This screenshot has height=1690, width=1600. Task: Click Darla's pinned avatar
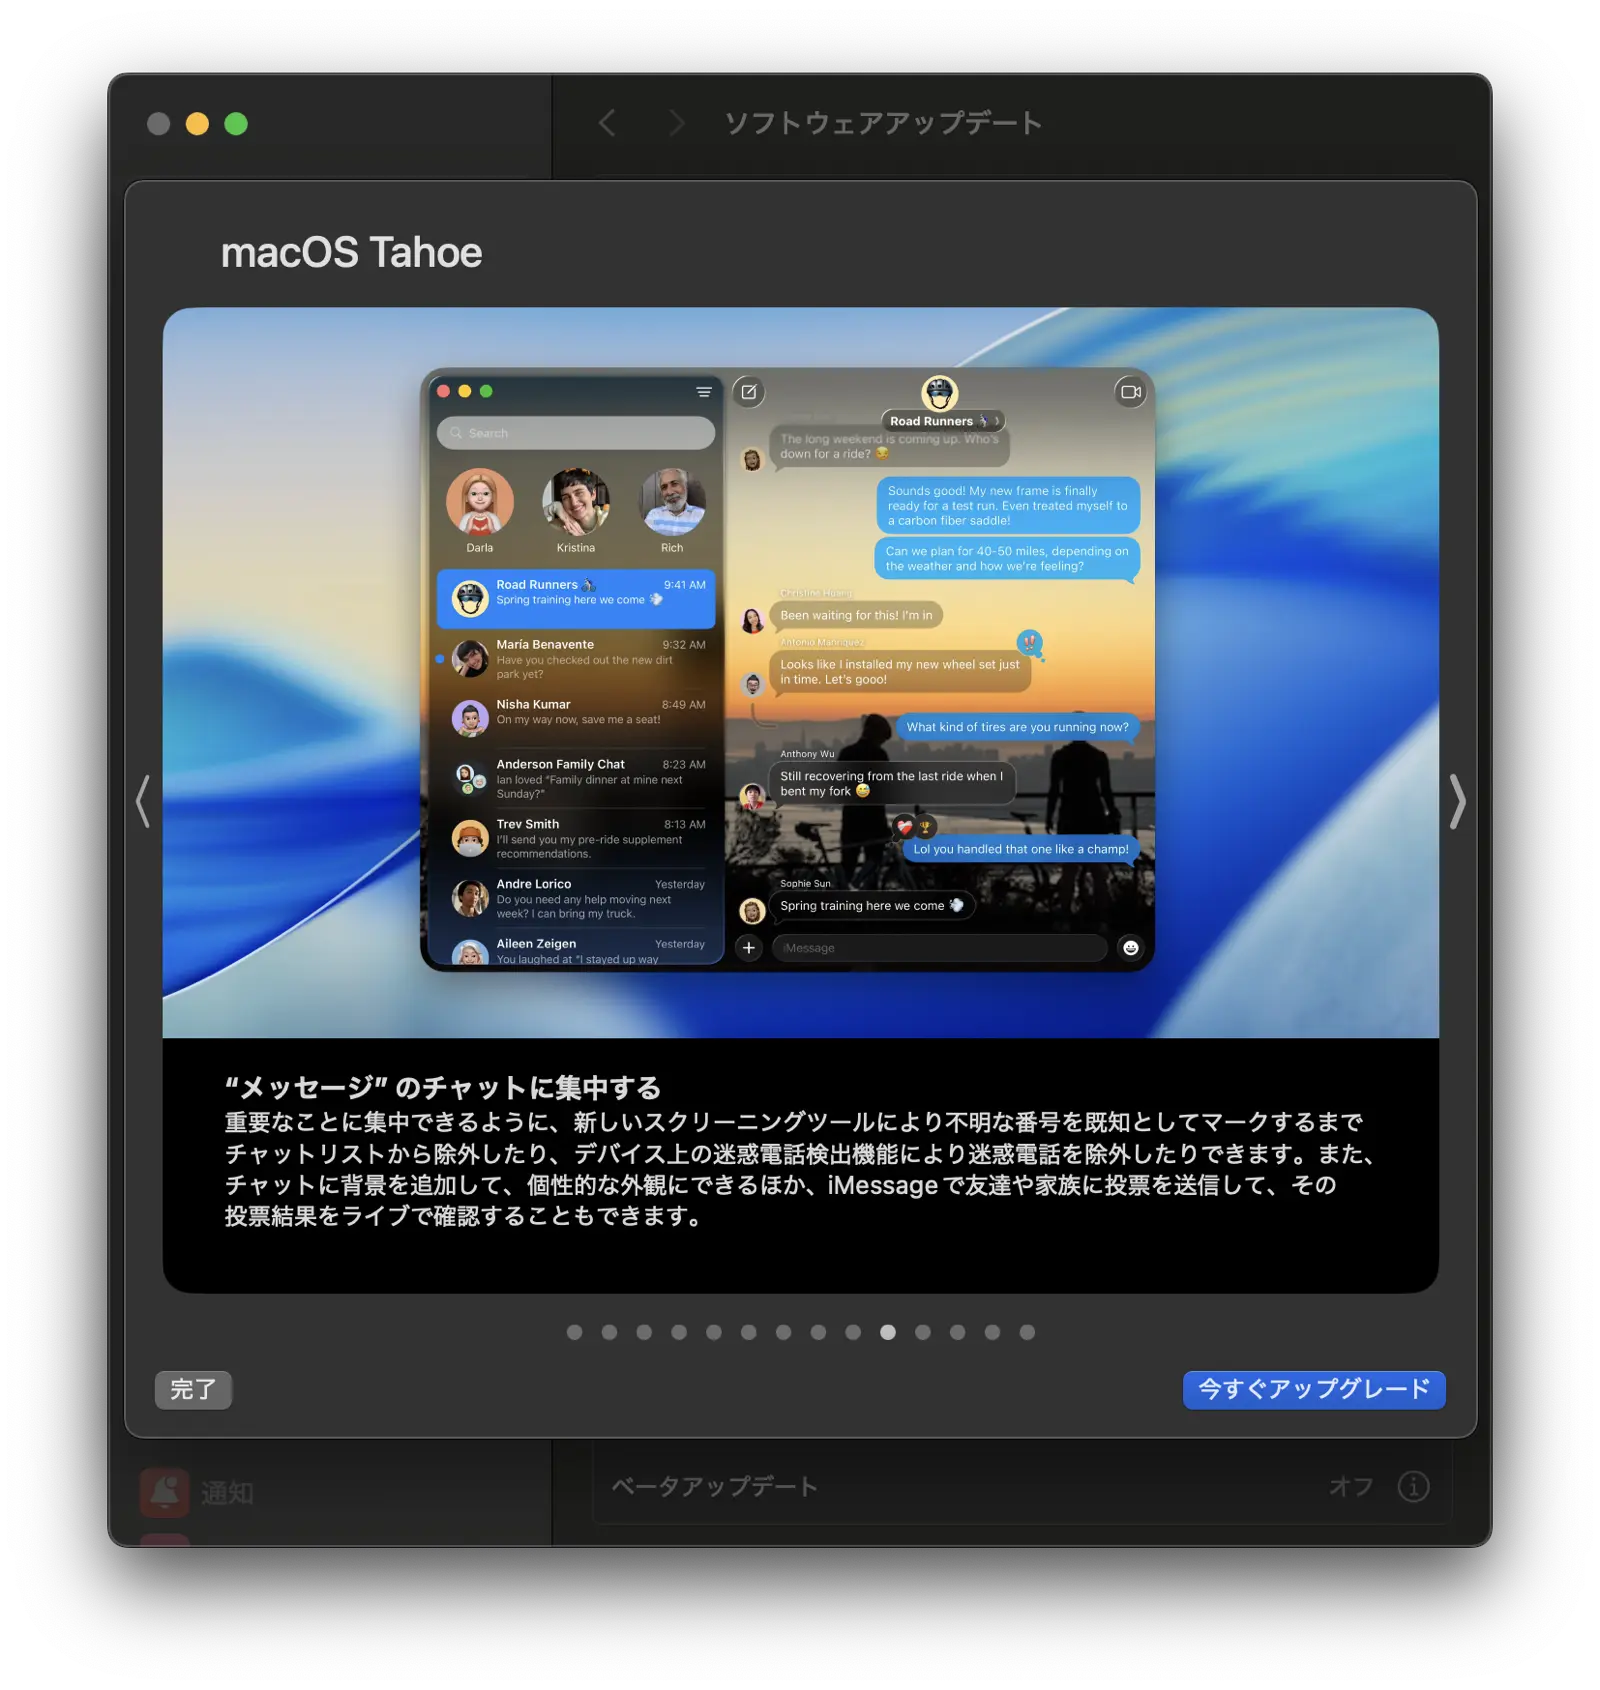point(480,502)
